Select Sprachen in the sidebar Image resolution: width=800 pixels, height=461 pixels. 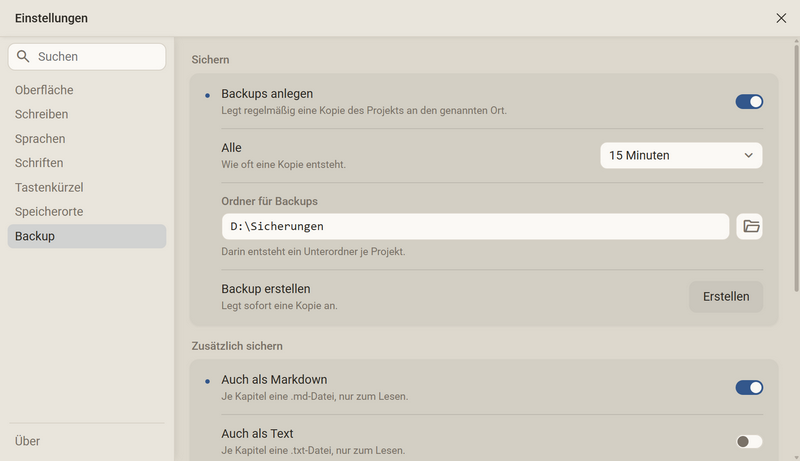point(87,139)
